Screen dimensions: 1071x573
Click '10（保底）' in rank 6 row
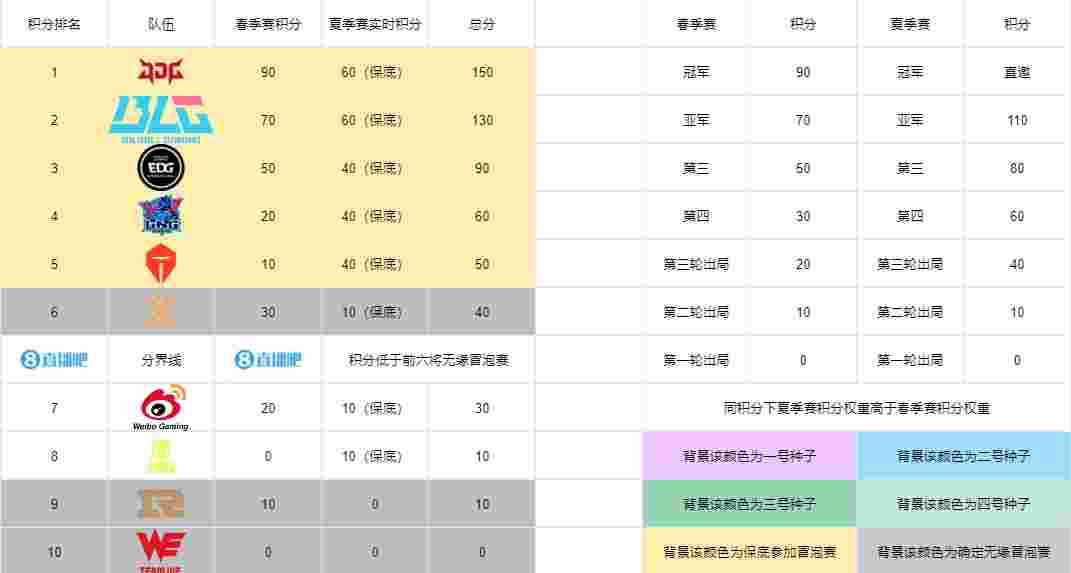pyautogui.click(x=372, y=311)
